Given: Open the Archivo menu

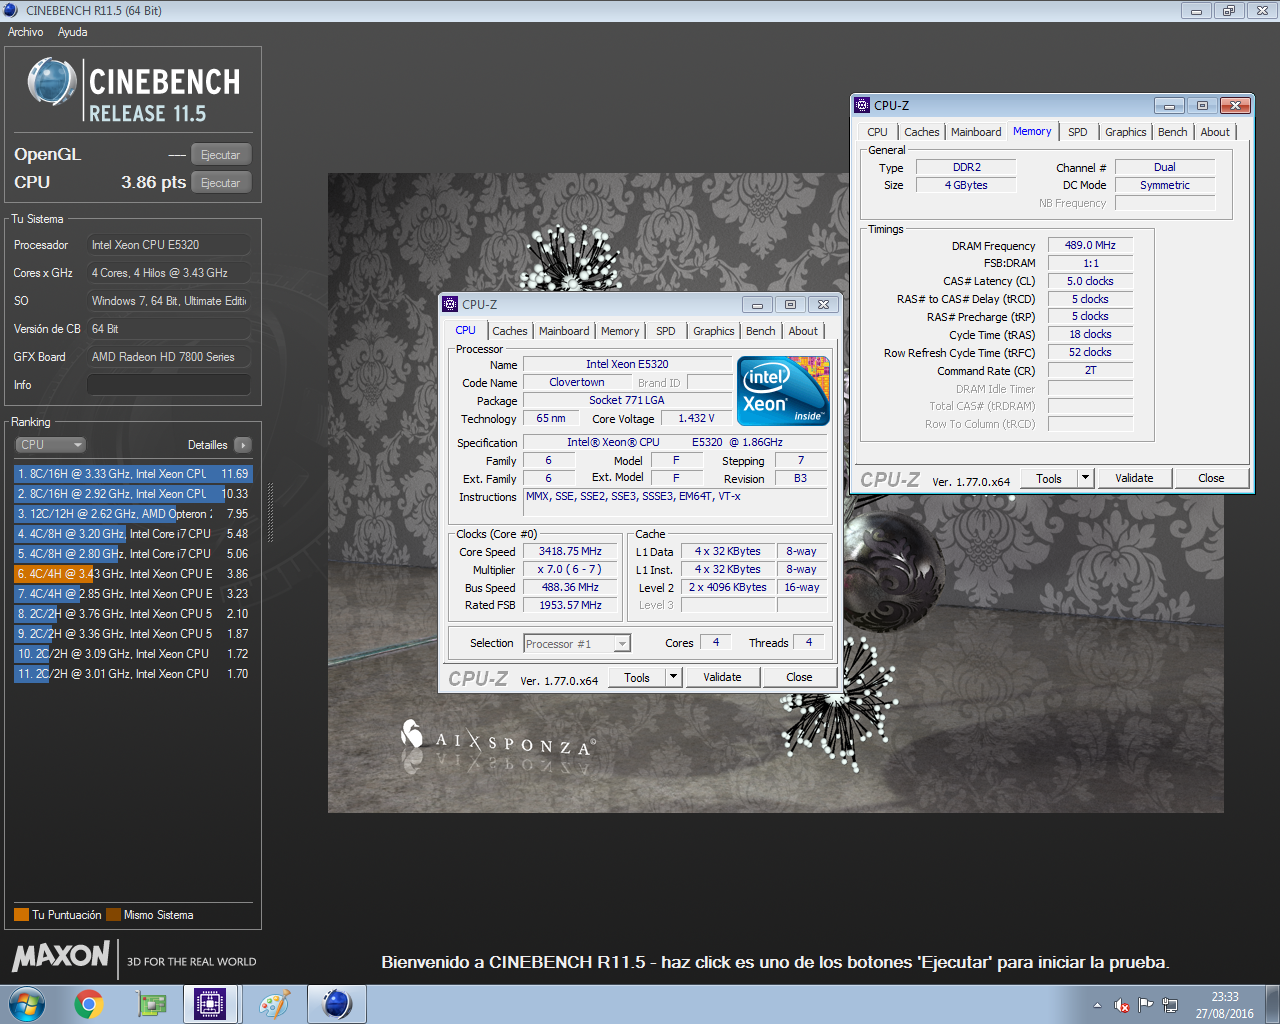Looking at the screenshot, I should 26,32.
